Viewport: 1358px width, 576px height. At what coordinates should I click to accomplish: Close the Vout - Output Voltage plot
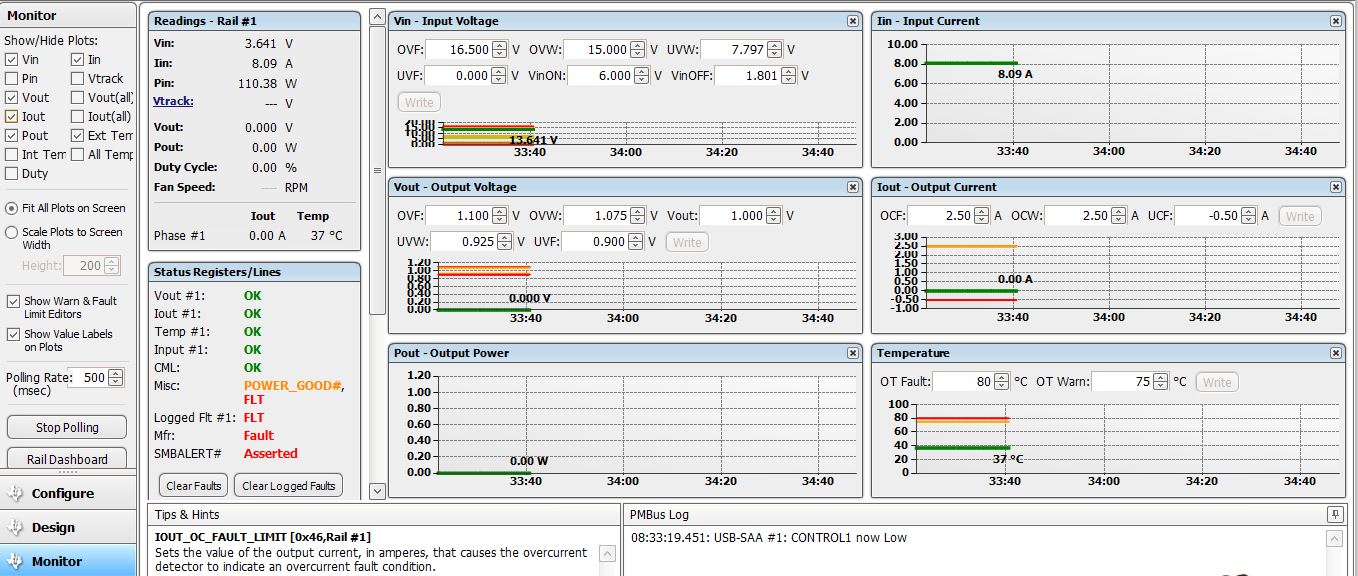[x=852, y=186]
